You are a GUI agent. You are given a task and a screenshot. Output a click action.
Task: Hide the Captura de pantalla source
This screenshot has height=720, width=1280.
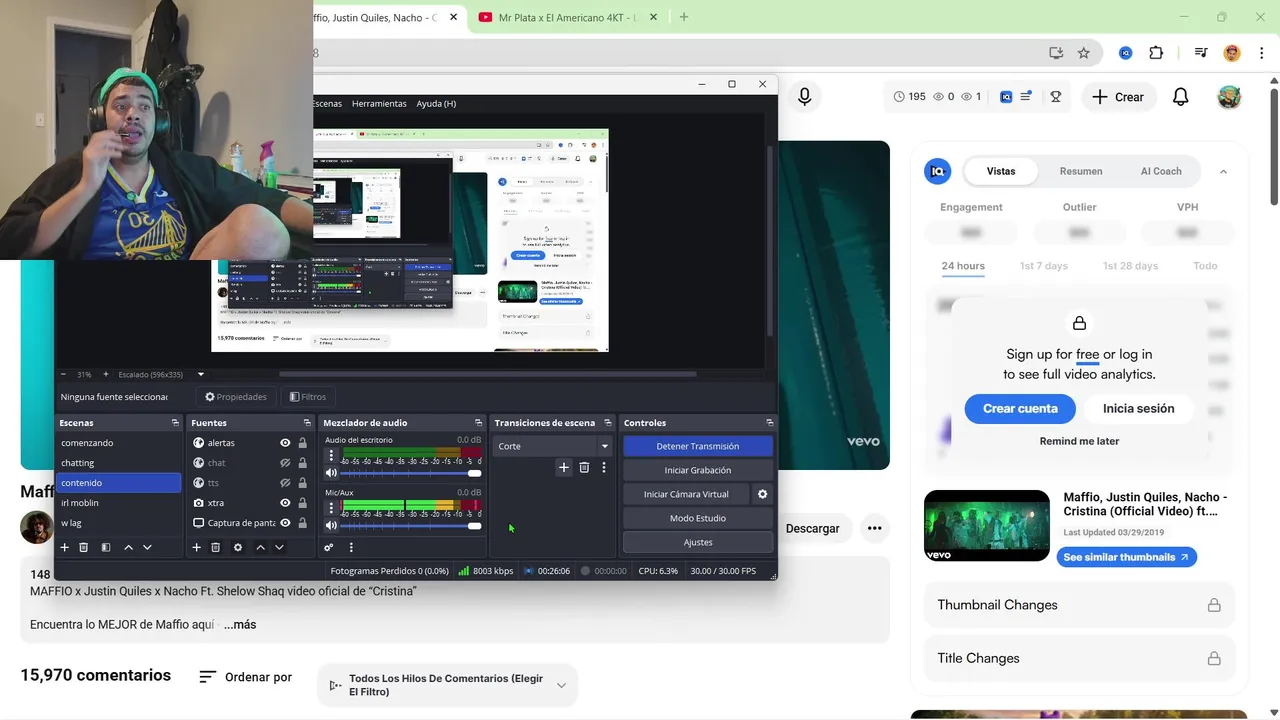click(285, 523)
